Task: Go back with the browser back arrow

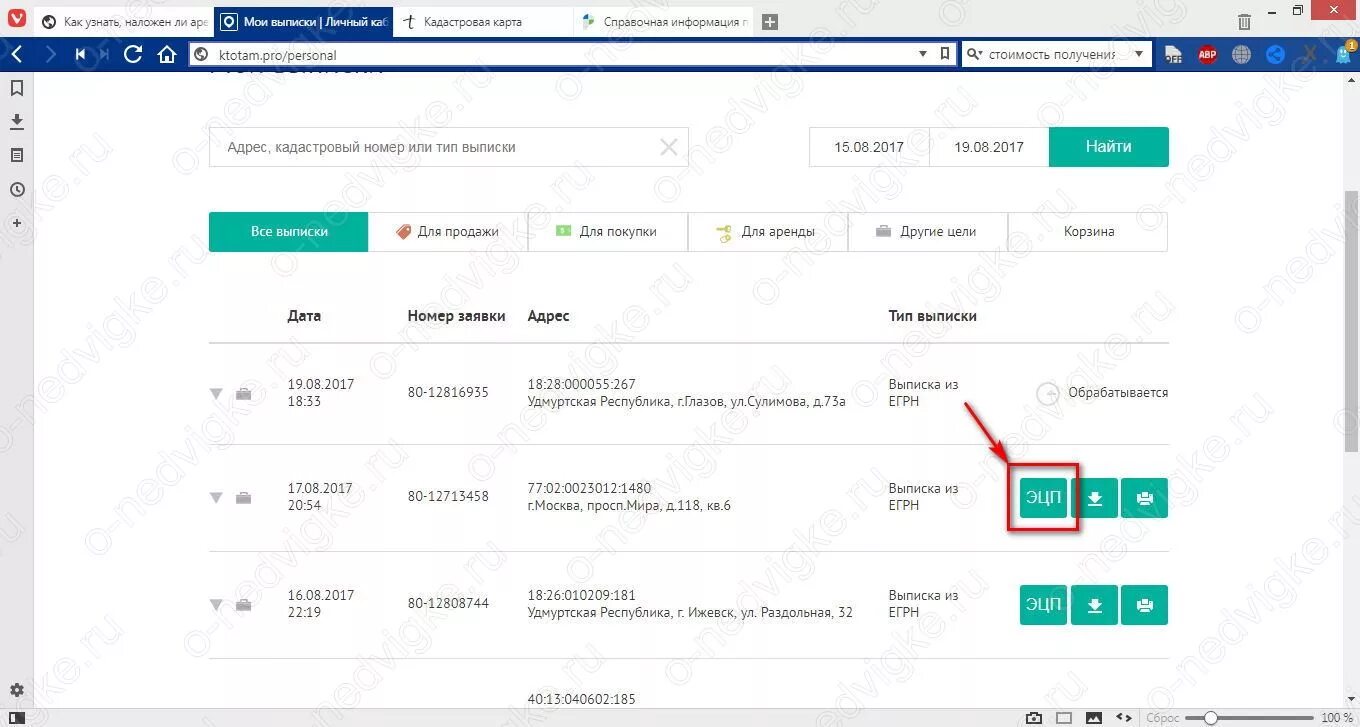Action: (17, 54)
